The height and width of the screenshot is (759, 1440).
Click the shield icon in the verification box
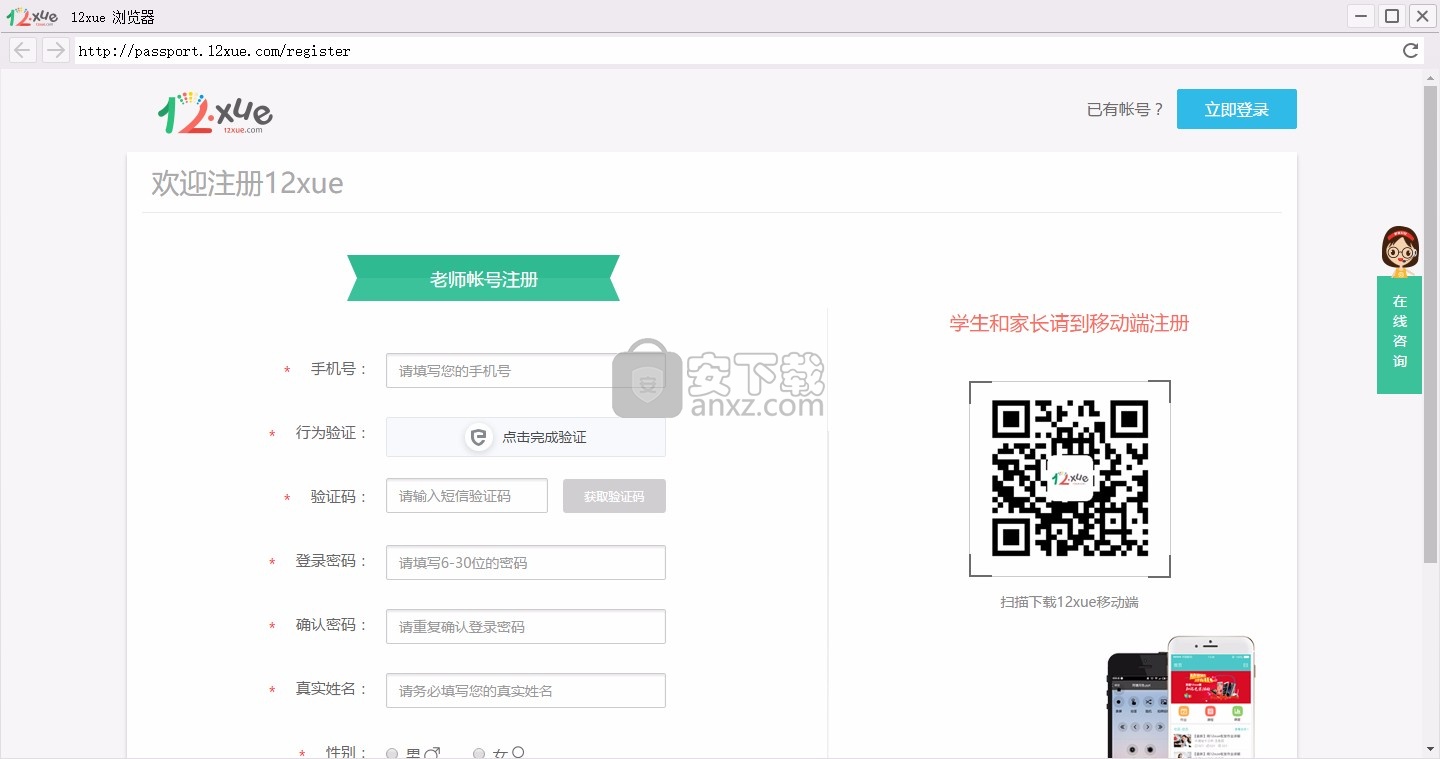[479, 437]
